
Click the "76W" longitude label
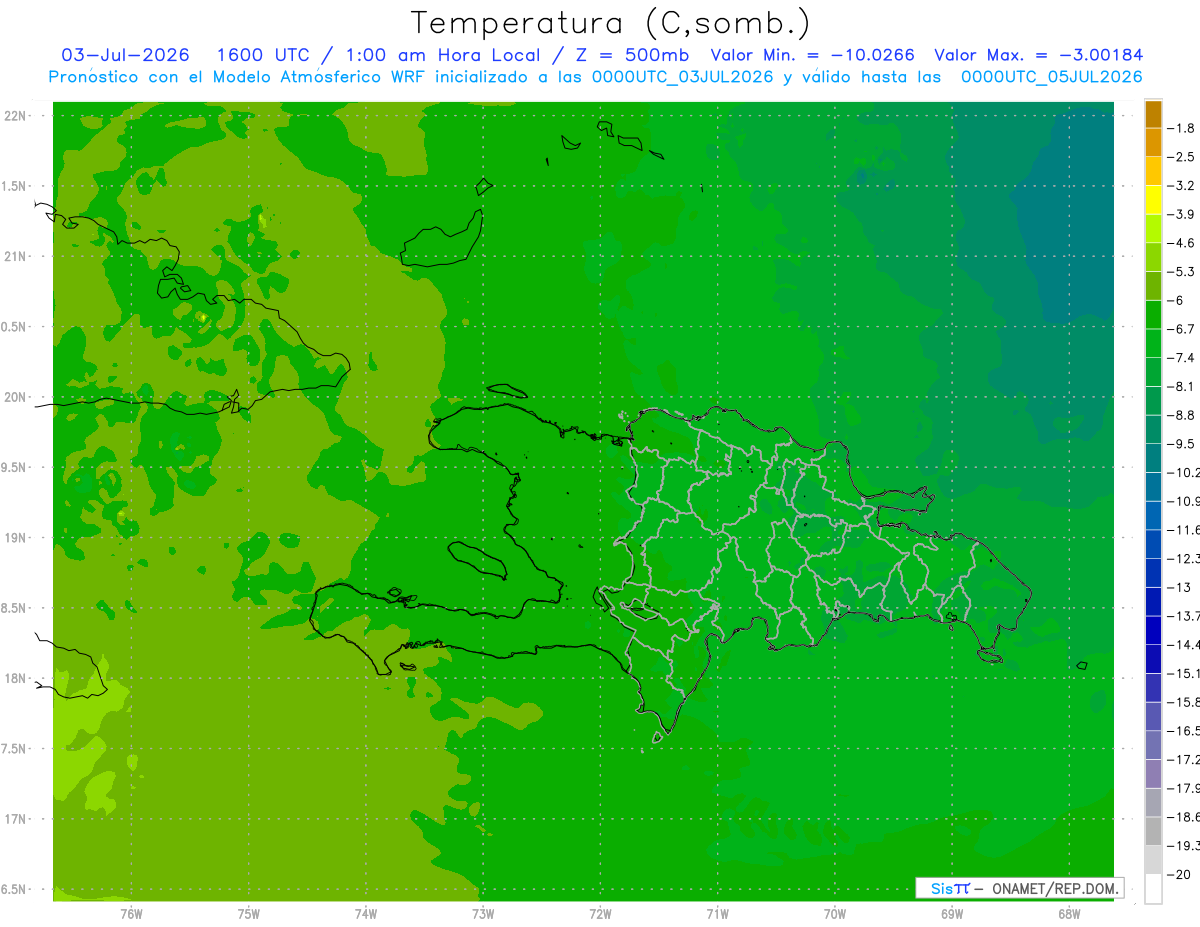pos(131,913)
